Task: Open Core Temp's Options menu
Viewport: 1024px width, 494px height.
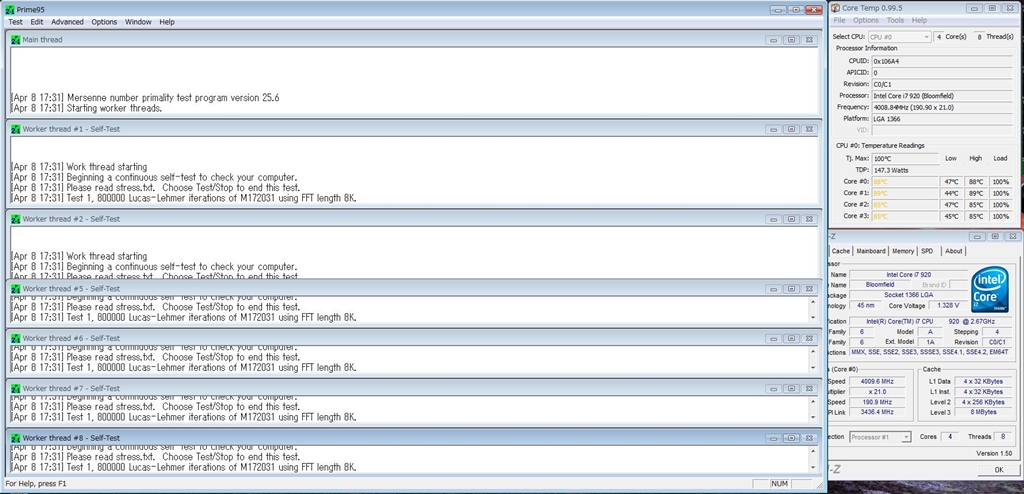Action: (x=866, y=20)
